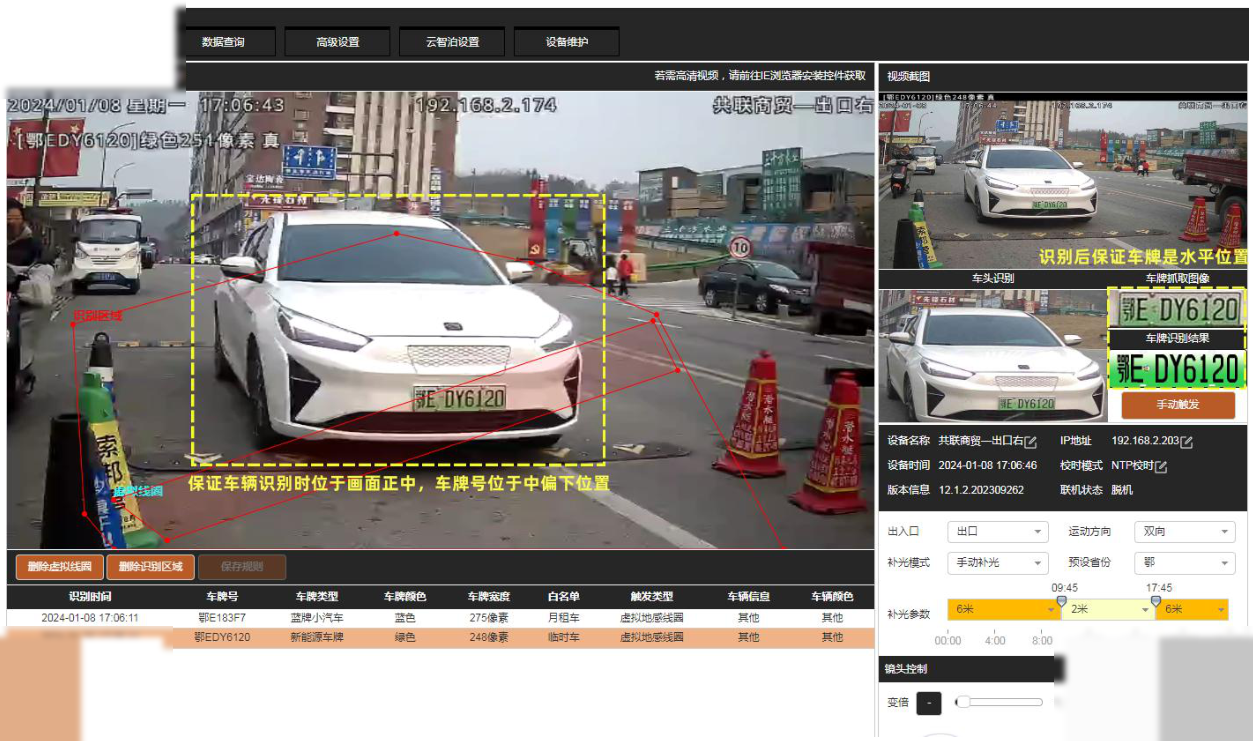Open the 设备维护 tab

pyautogui.click(x=567, y=42)
